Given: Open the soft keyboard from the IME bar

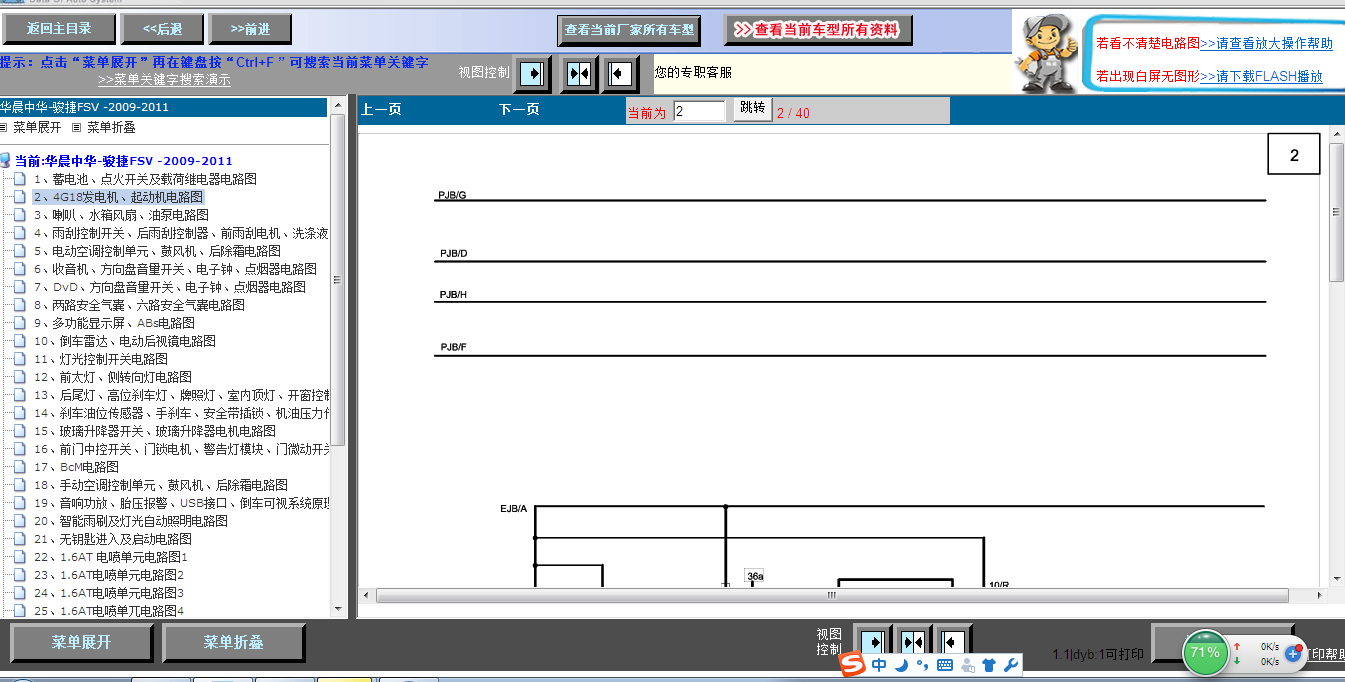Looking at the screenshot, I should point(945,666).
